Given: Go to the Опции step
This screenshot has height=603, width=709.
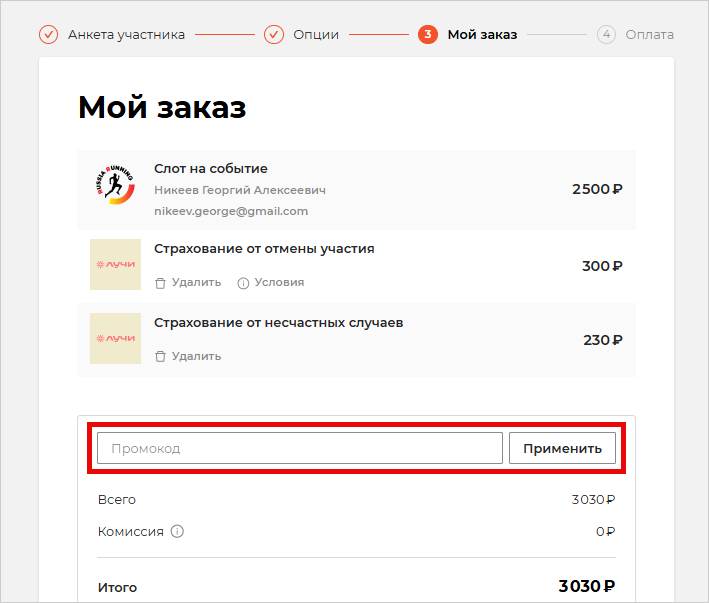Looking at the screenshot, I should click(316, 35).
